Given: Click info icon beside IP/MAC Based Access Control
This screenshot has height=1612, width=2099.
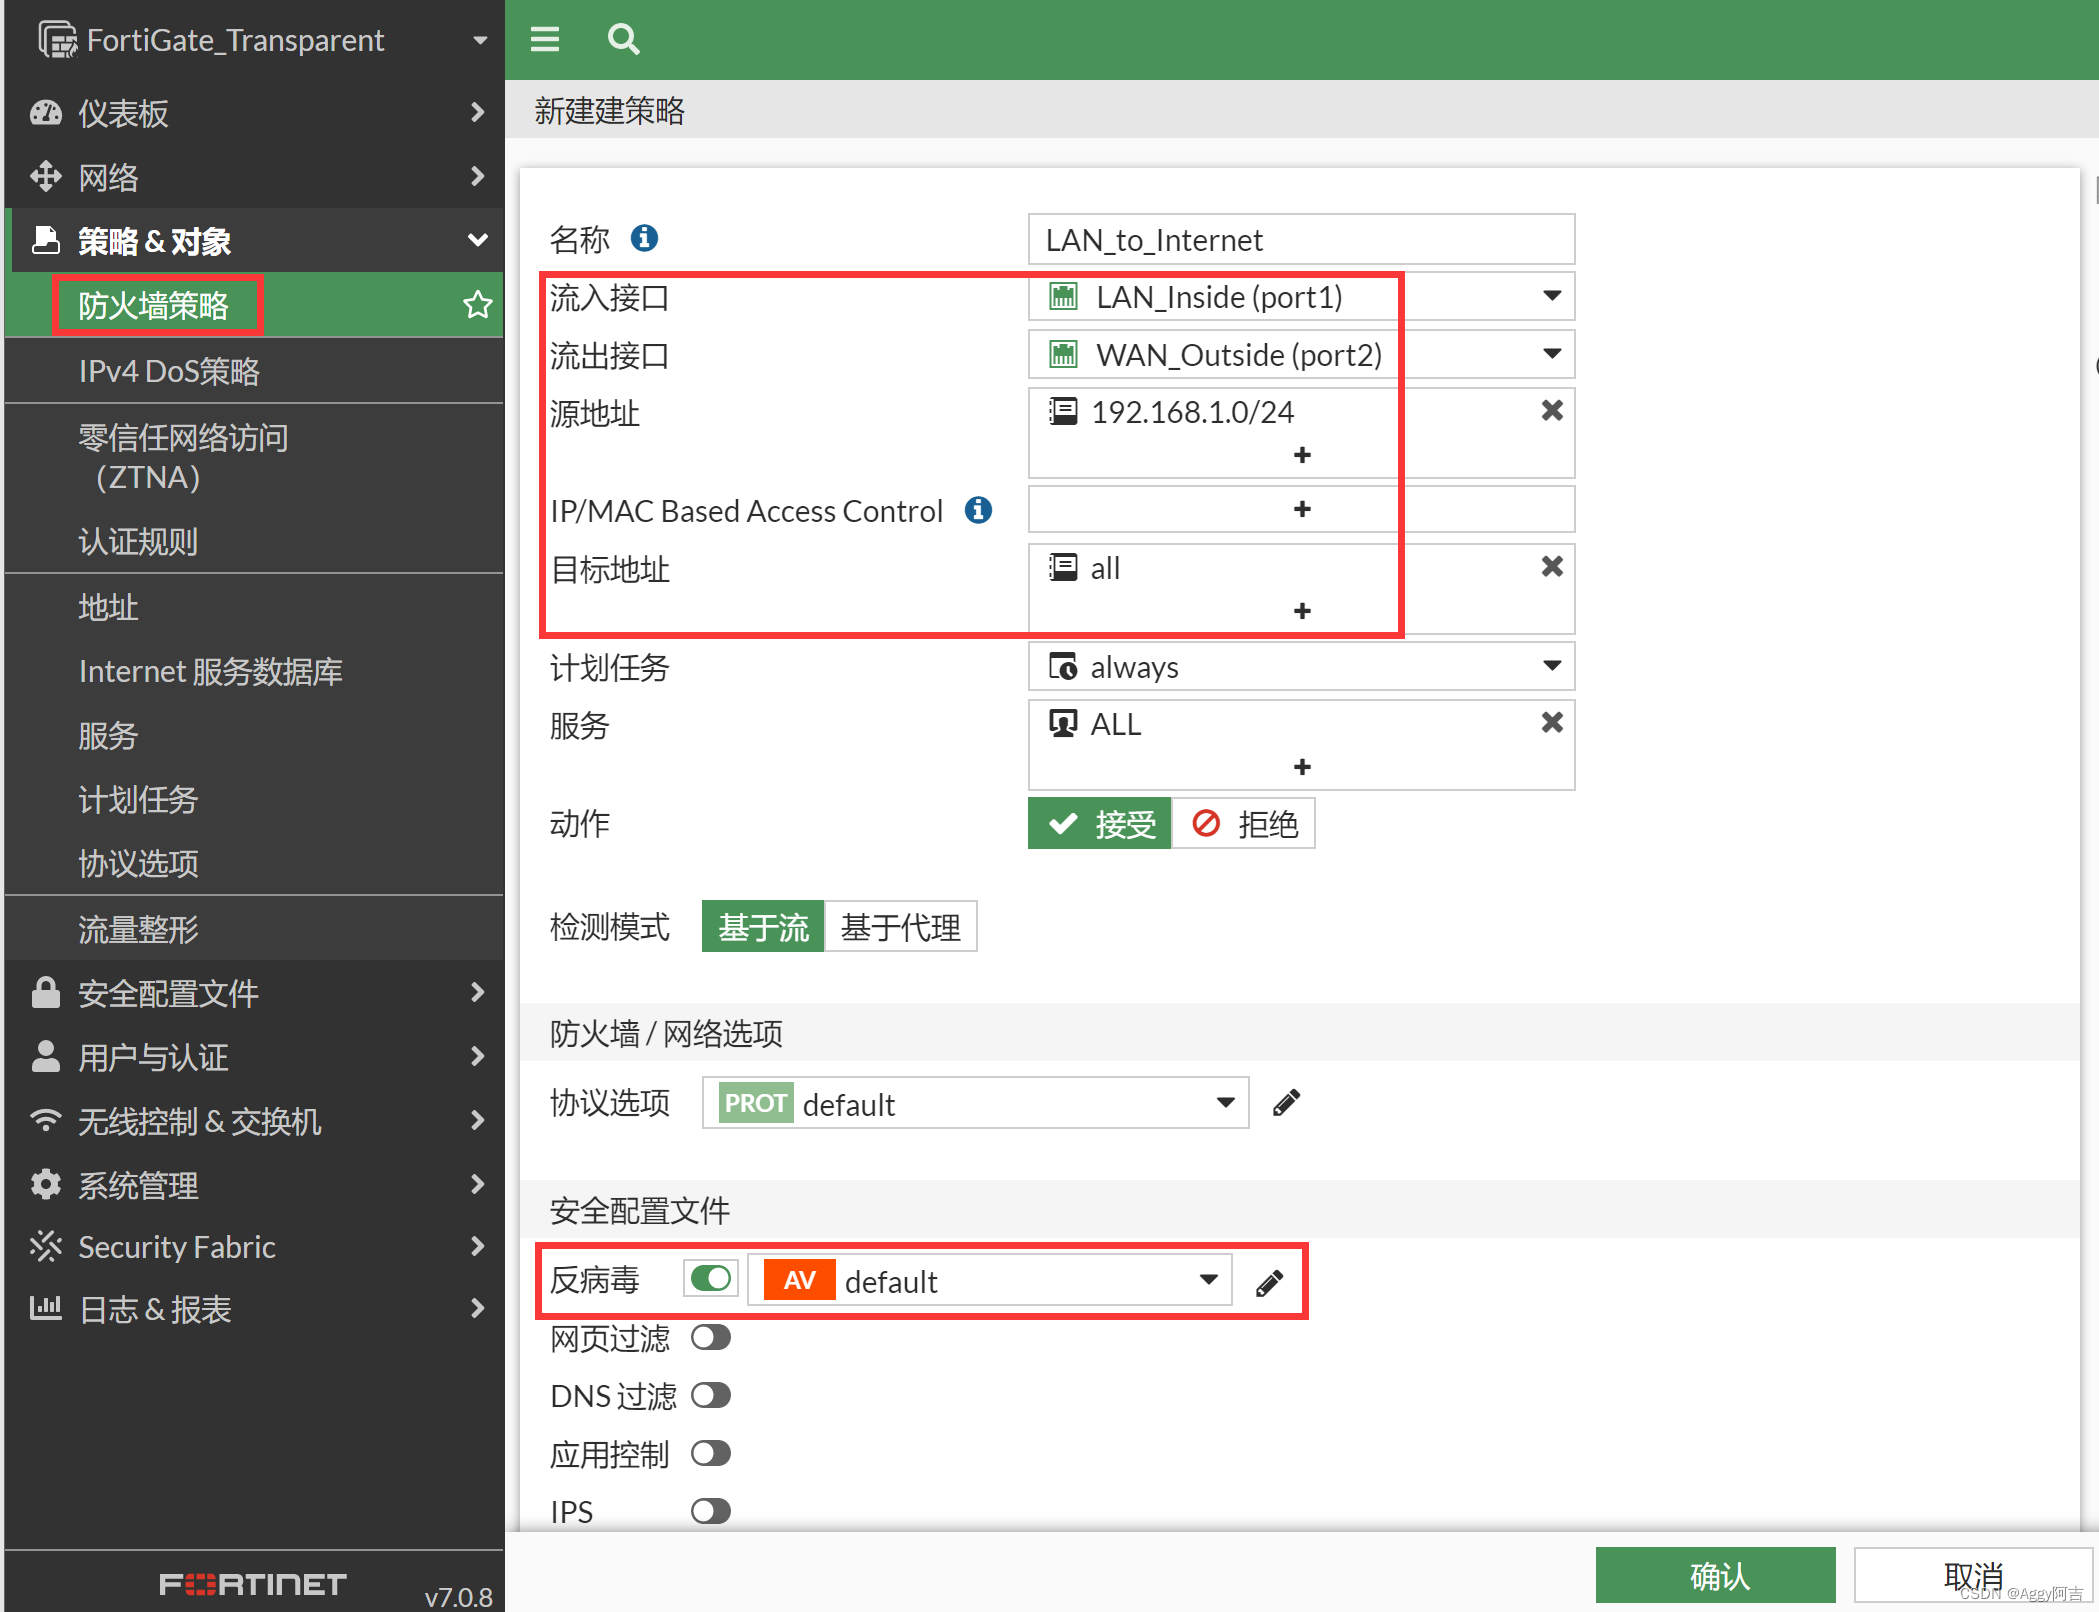Looking at the screenshot, I should [x=977, y=510].
